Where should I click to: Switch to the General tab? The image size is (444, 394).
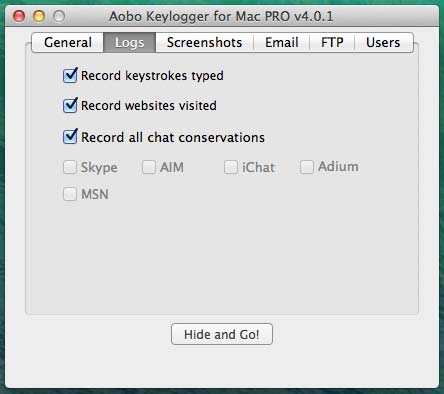[68, 43]
